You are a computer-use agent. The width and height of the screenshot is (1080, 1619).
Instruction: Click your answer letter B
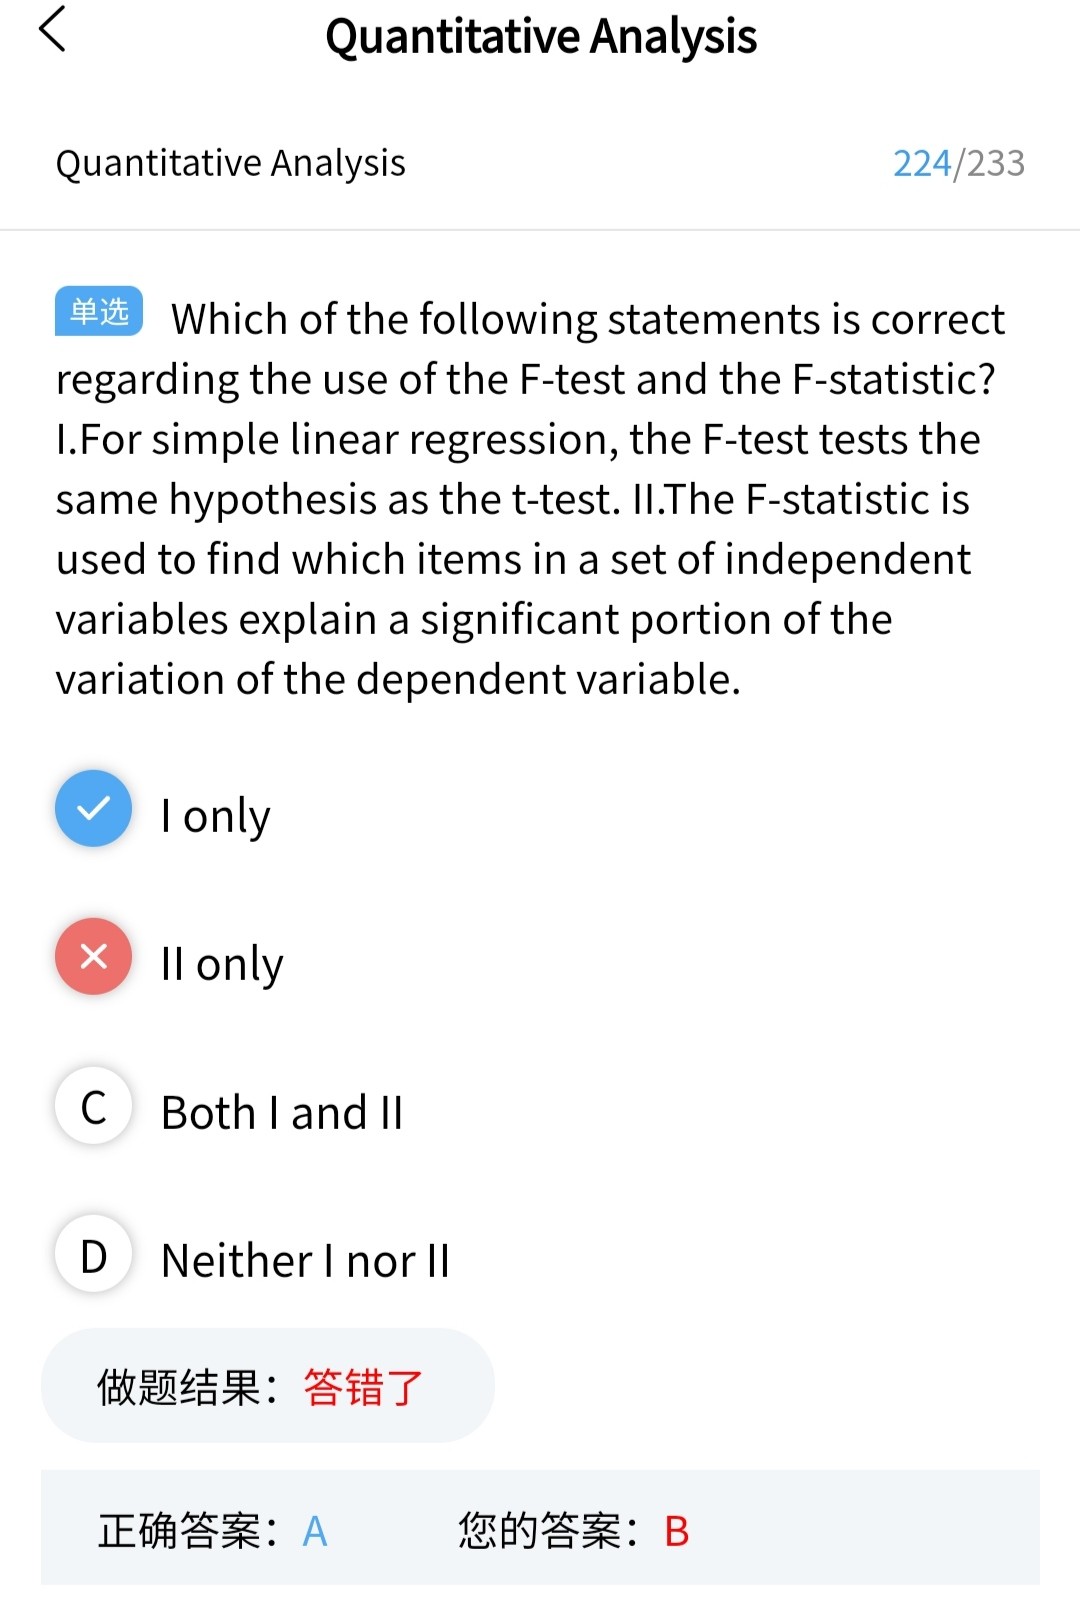677,1531
